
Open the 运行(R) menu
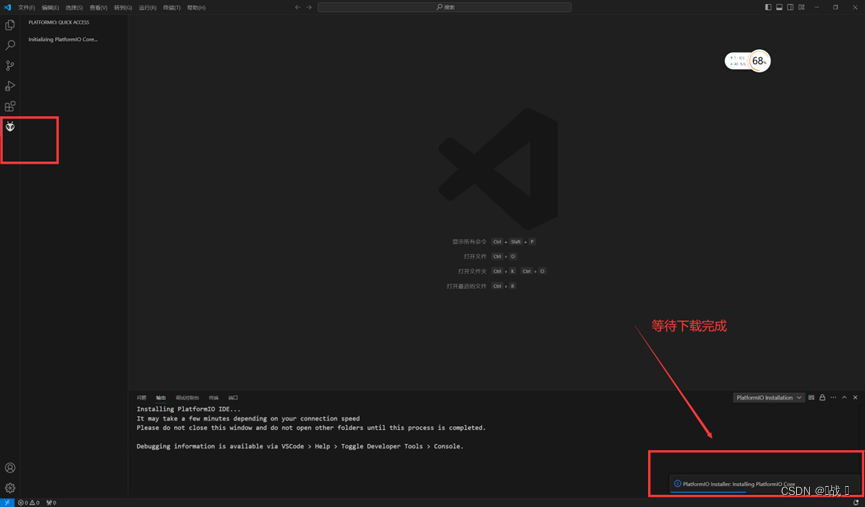(x=147, y=8)
